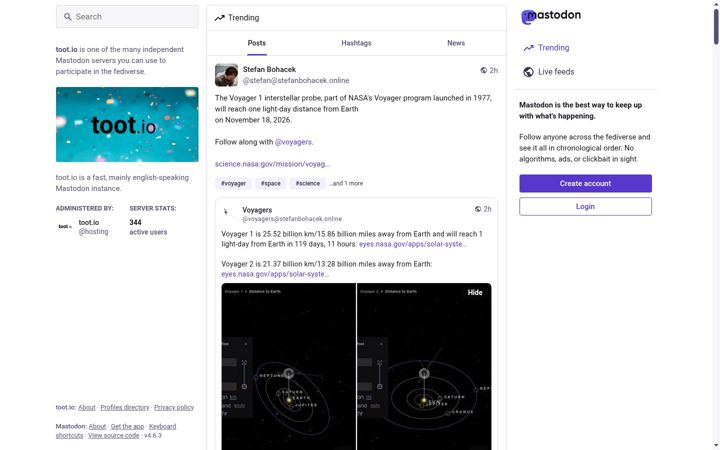Open the Privacy policy link
The height and width of the screenshot is (450, 720).
click(174, 407)
